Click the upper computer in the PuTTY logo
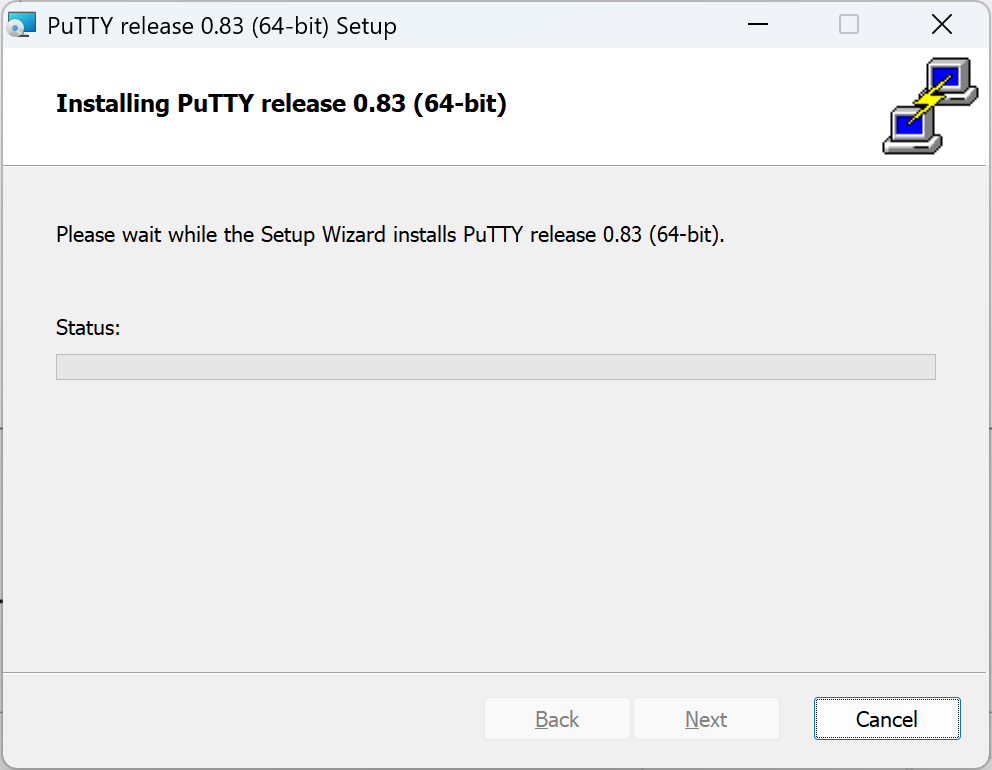This screenshot has width=992, height=770. (x=951, y=80)
